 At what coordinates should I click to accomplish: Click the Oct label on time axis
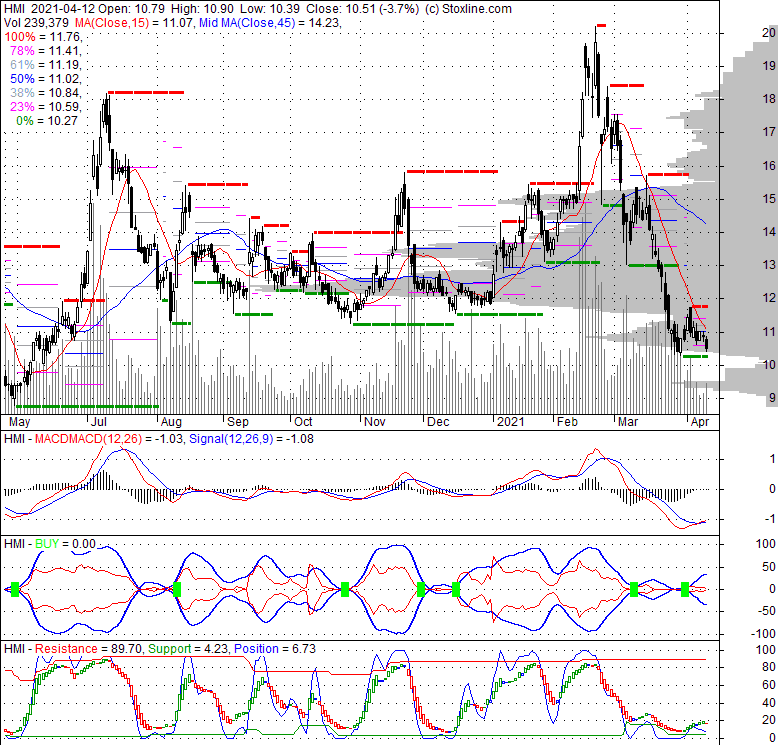point(303,422)
